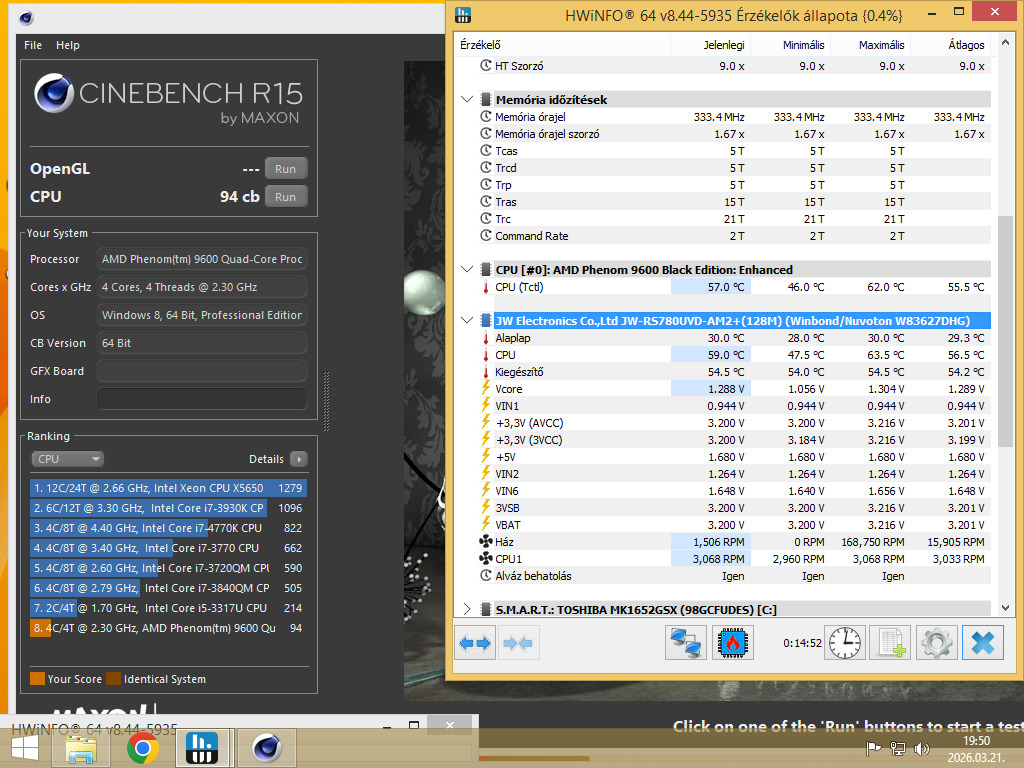
Task: Click the start logging document icon
Action: 891,643
